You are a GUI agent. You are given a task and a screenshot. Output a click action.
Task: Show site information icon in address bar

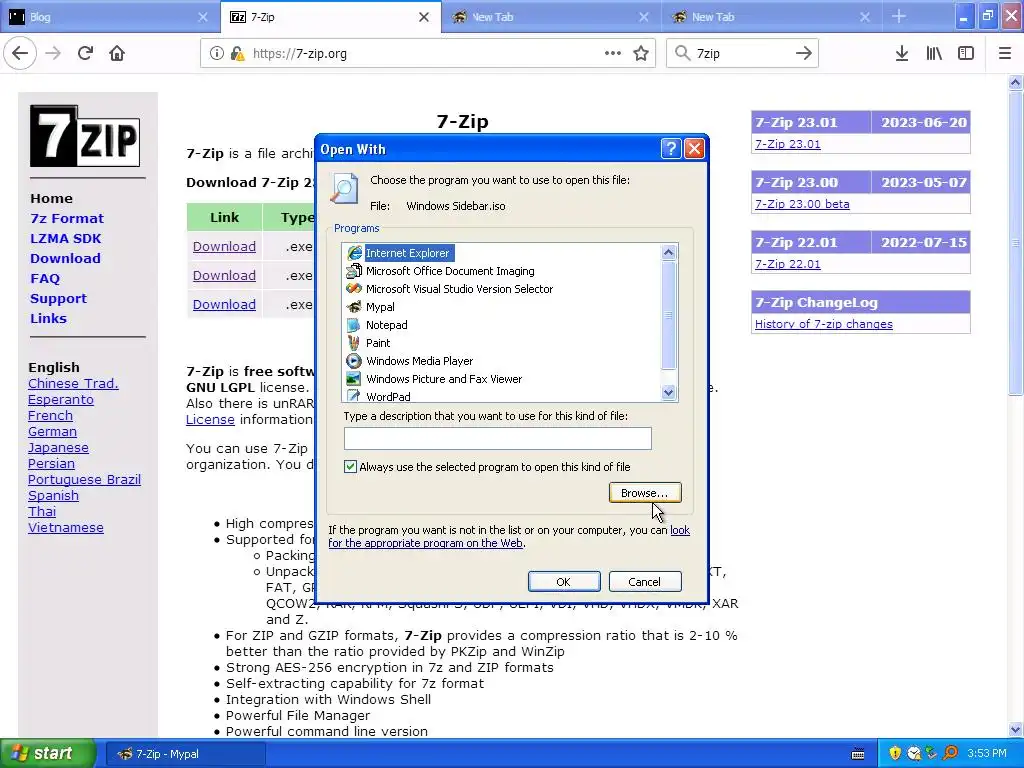tap(216, 54)
